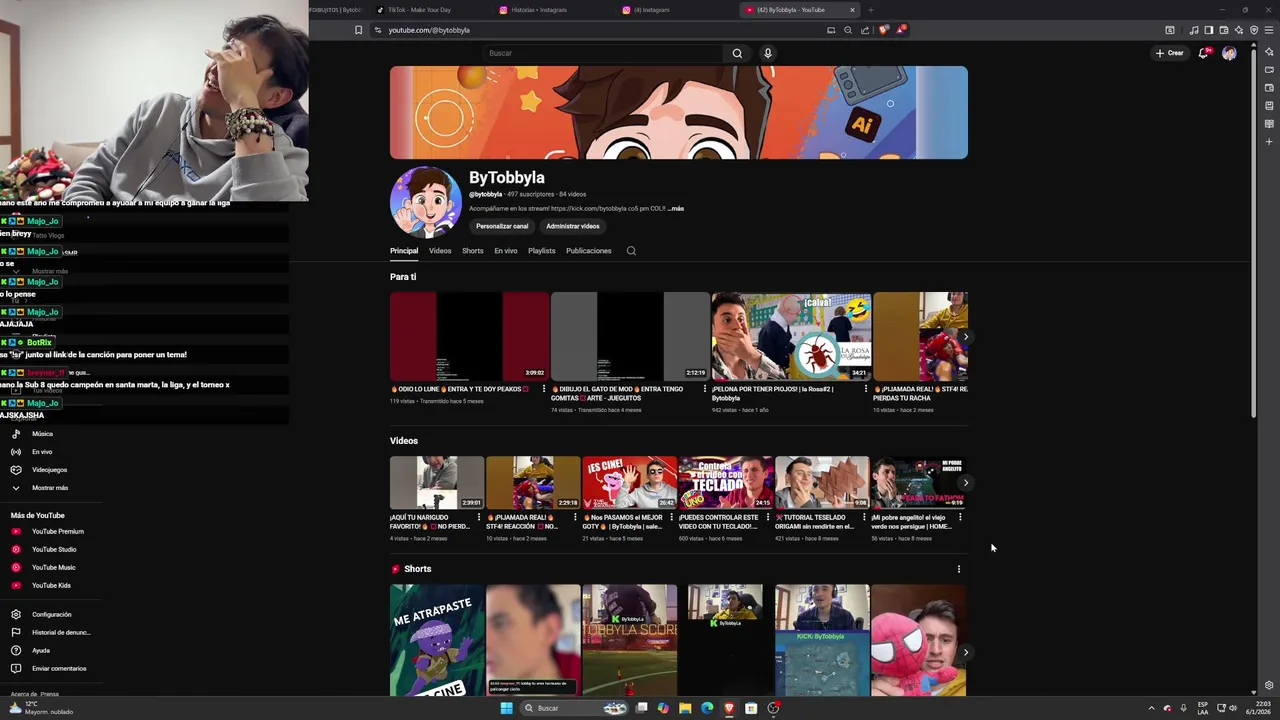Switch to Videos channel tab
Image resolution: width=1280 pixels, height=720 pixels.
(x=440, y=251)
